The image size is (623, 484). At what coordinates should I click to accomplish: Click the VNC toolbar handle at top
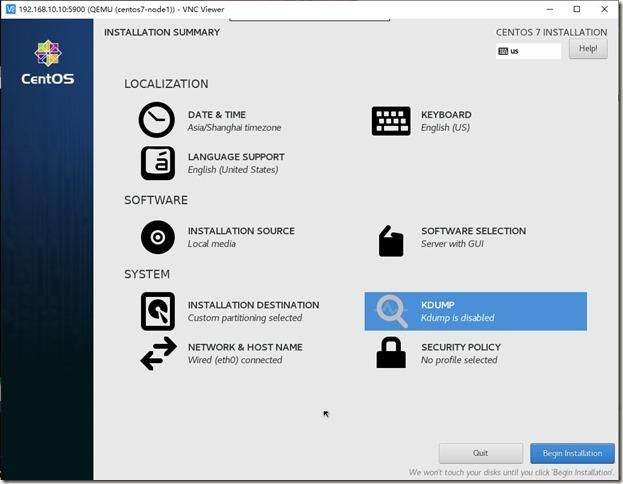[x=310, y=19]
